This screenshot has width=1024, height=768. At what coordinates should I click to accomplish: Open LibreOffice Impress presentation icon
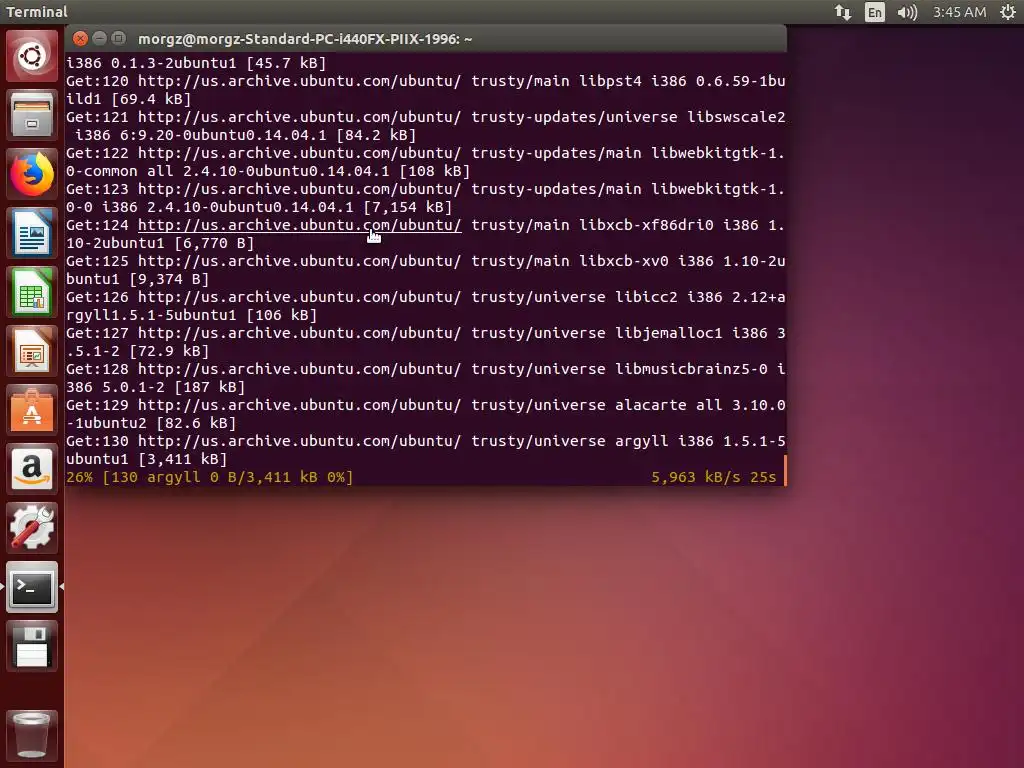(x=31, y=351)
